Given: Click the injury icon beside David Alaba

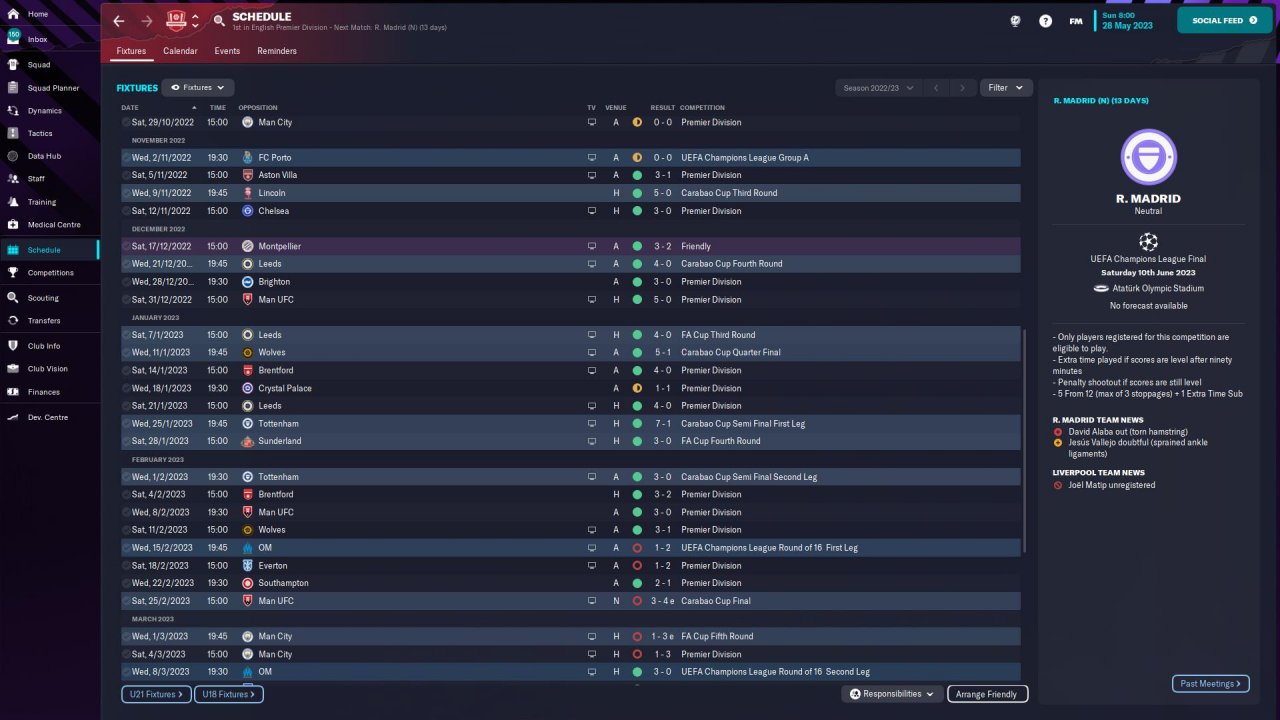Looking at the screenshot, I should [x=1058, y=432].
